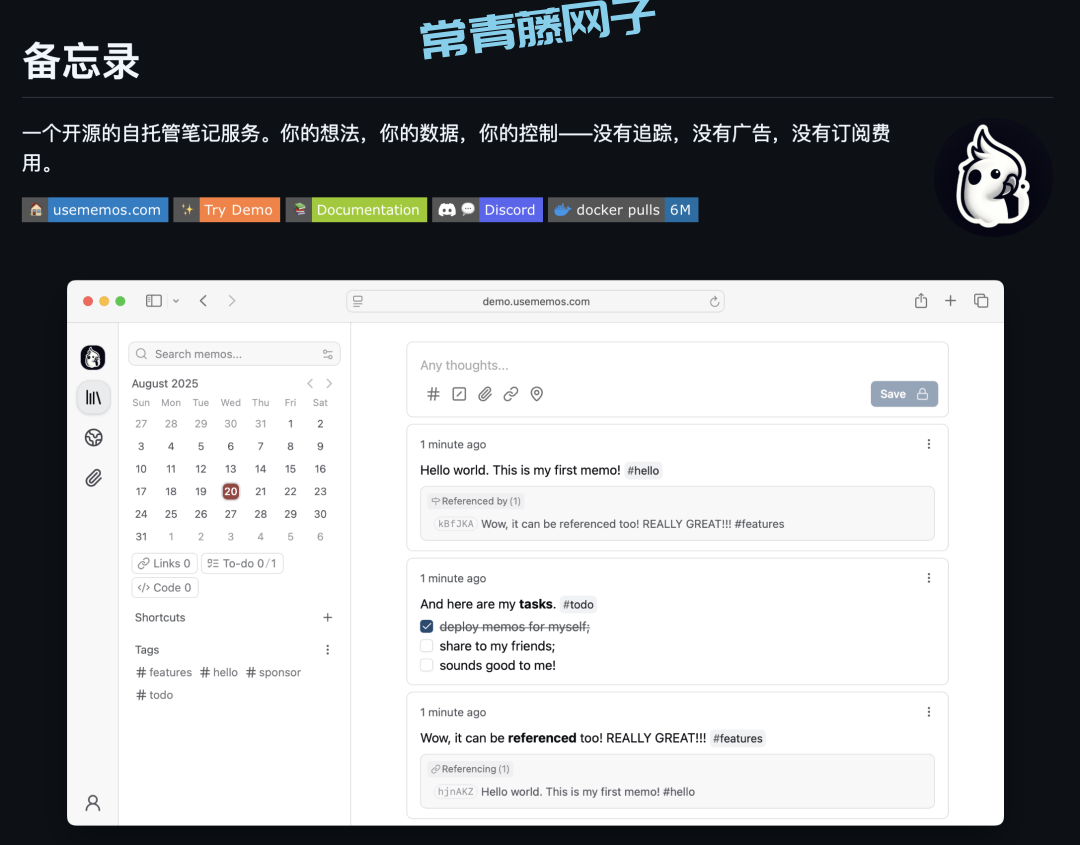
Task: Open the browser sidebar toggle dropdown chevron
Action: [x=176, y=301]
